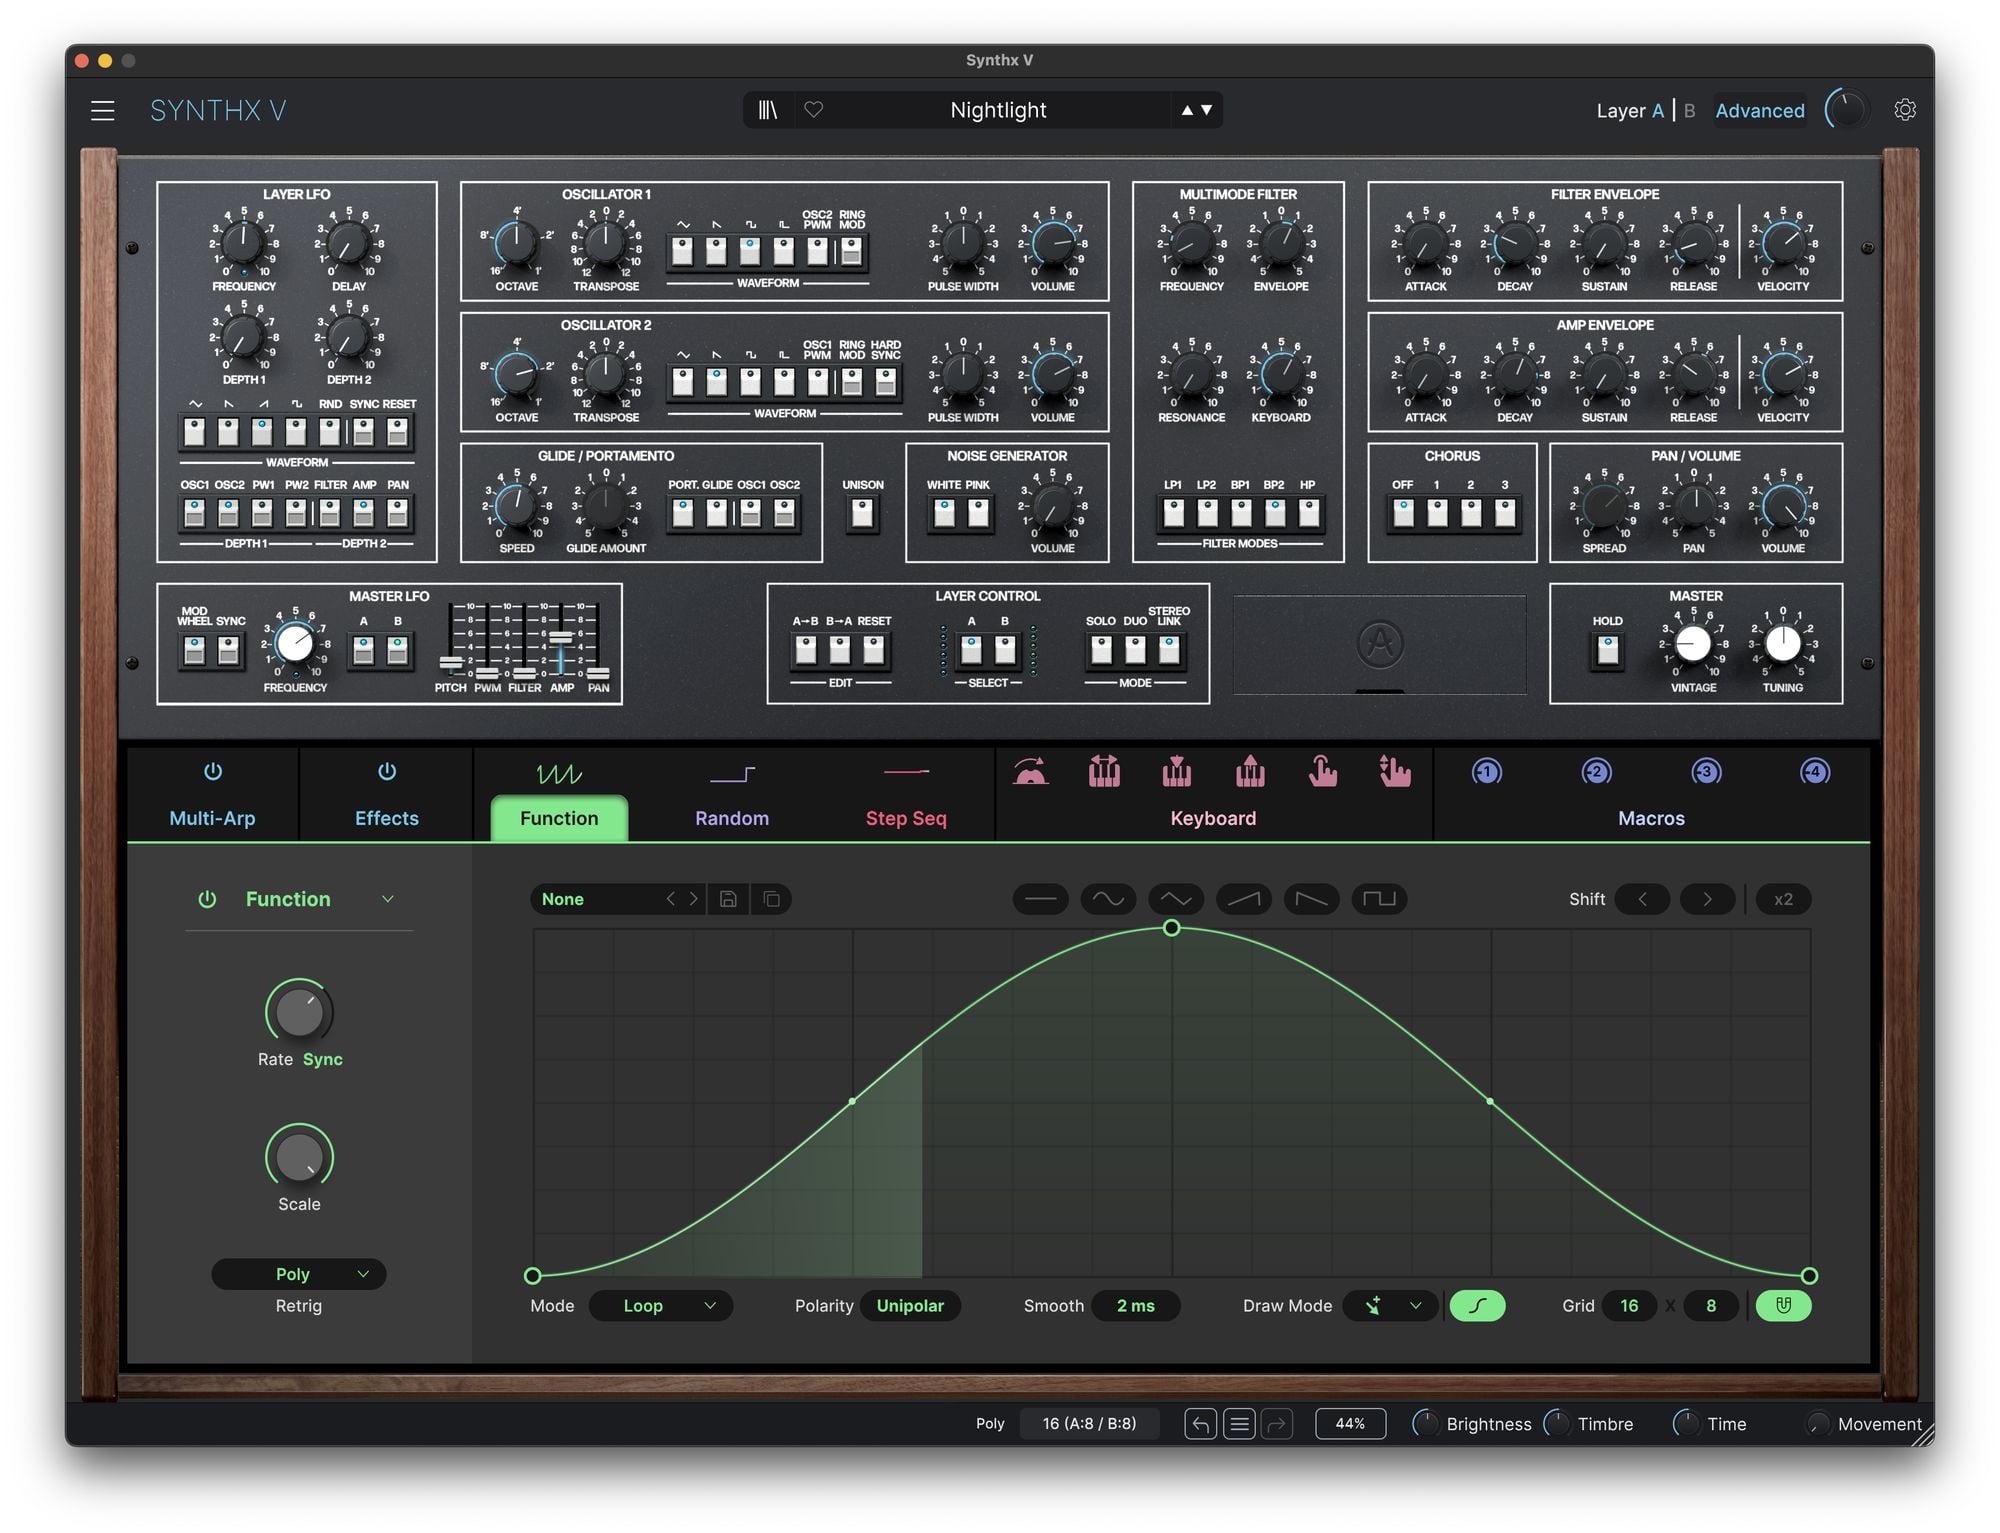Screen dimensions: 2000x1533
Task: Select the sine wave function shape
Action: 1108,899
